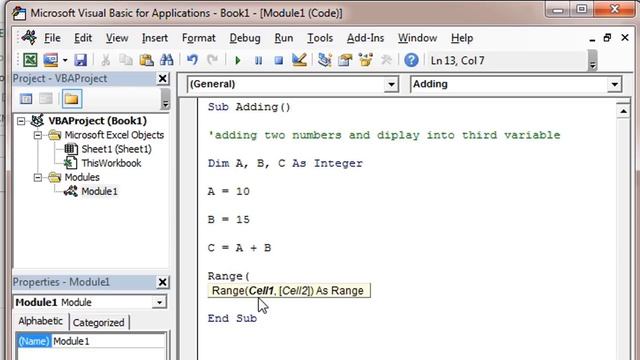Click the Toolbox toolbar icon

[386, 60]
